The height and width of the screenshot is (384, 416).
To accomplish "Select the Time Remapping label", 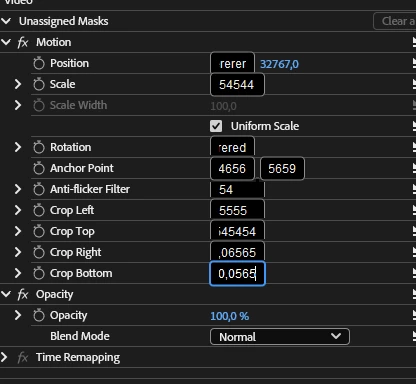I will coord(78,358).
